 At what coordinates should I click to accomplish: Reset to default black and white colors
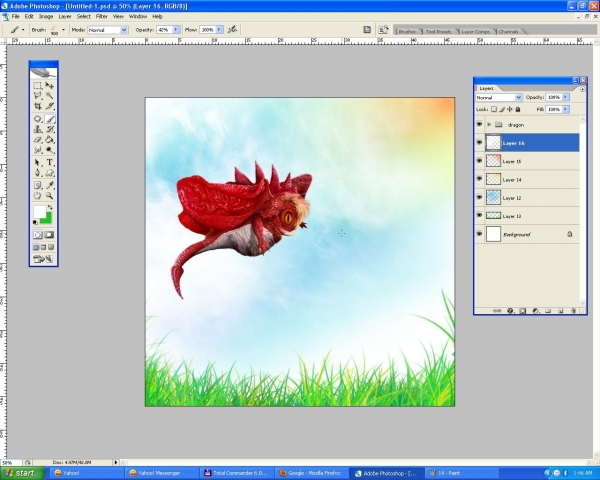(x=35, y=222)
